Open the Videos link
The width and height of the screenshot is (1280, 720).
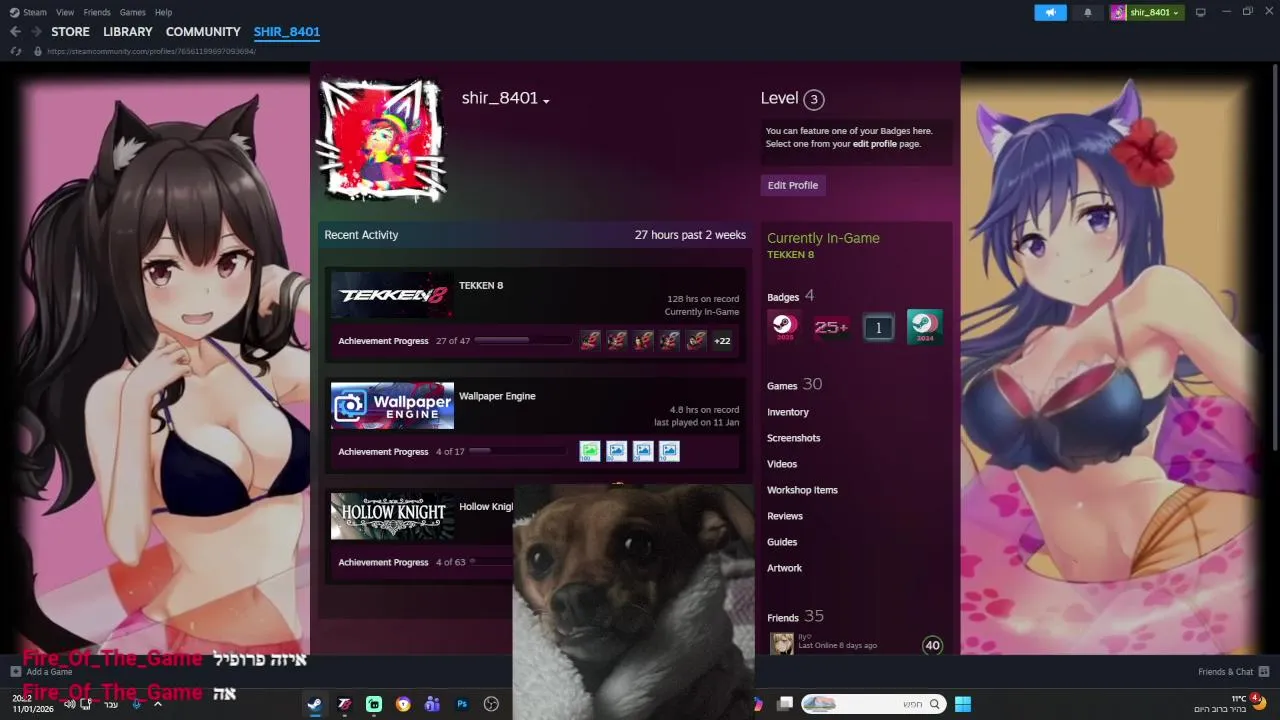[x=782, y=464]
